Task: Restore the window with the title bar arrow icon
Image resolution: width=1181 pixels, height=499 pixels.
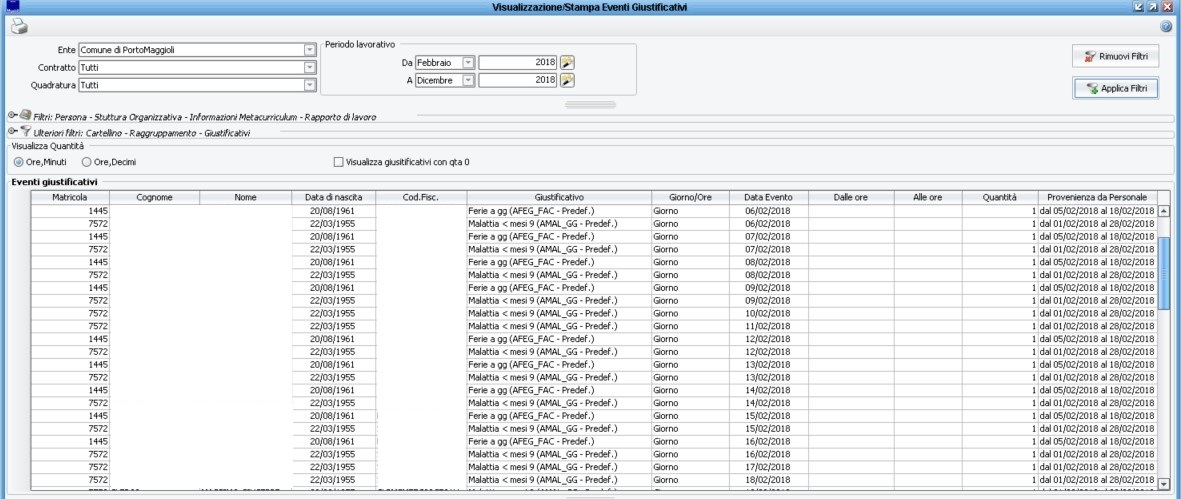Action: click(1152, 7)
